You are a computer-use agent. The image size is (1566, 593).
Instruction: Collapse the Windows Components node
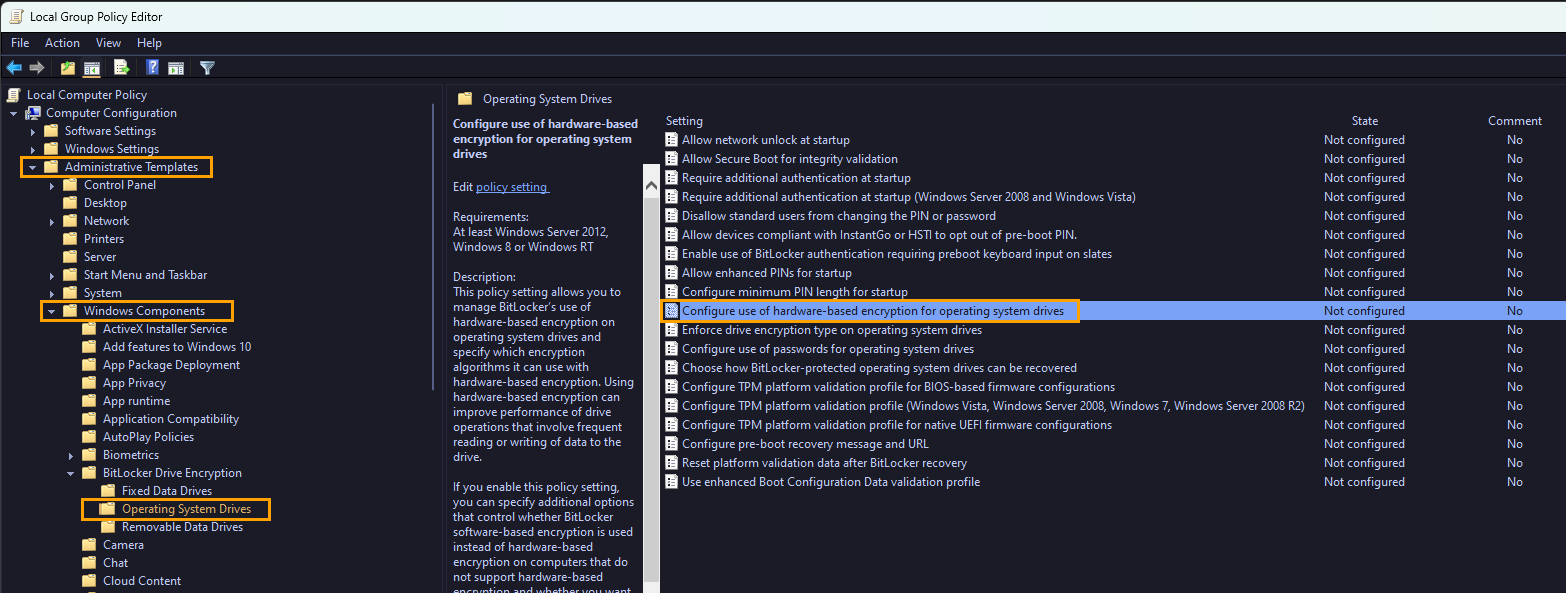click(x=52, y=311)
